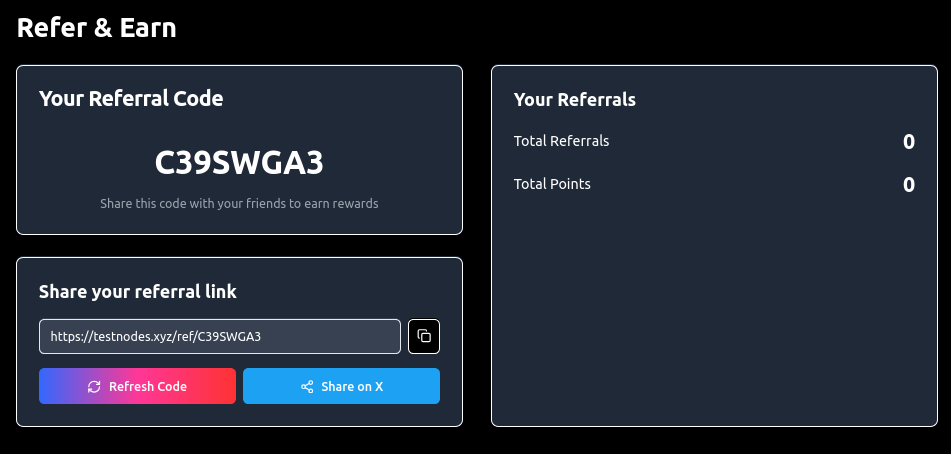Click the Total Referrals count value
The height and width of the screenshot is (454, 951).
tap(908, 142)
